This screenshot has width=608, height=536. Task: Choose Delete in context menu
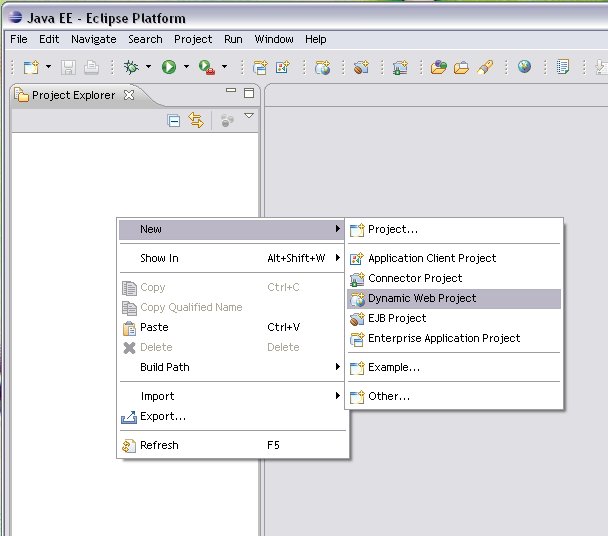tap(231, 347)
